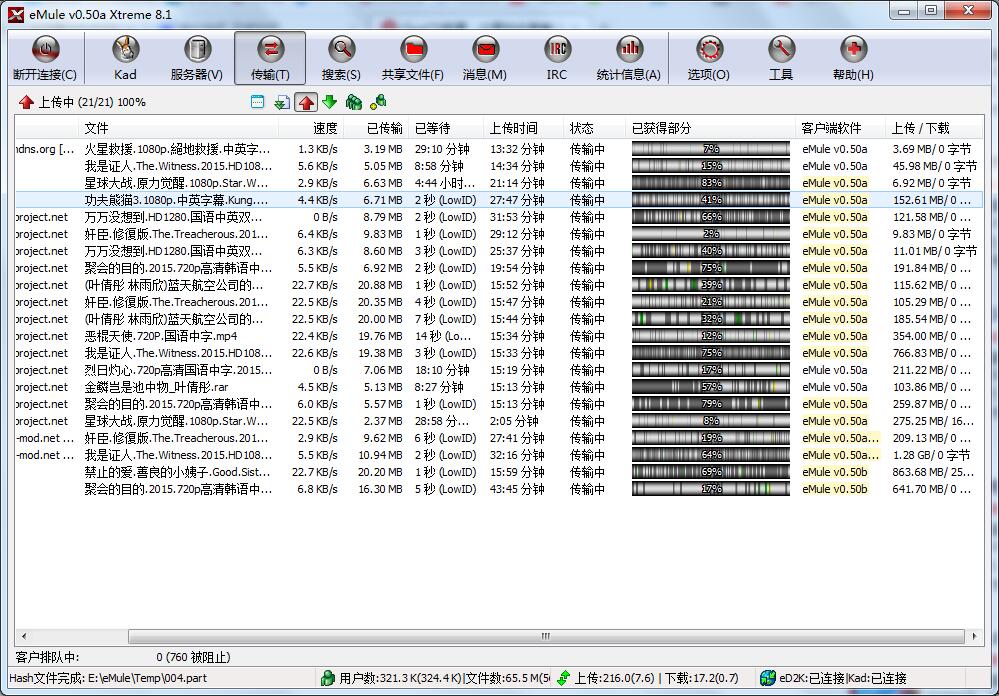Open the Options (选项) dialog

pos(709,58)
